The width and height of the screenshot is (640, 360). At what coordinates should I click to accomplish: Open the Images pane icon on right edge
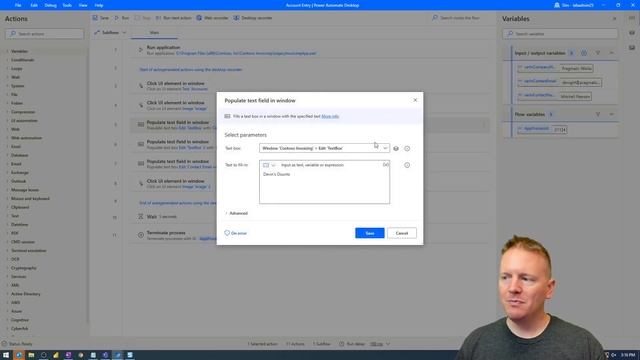click(632, 47)
